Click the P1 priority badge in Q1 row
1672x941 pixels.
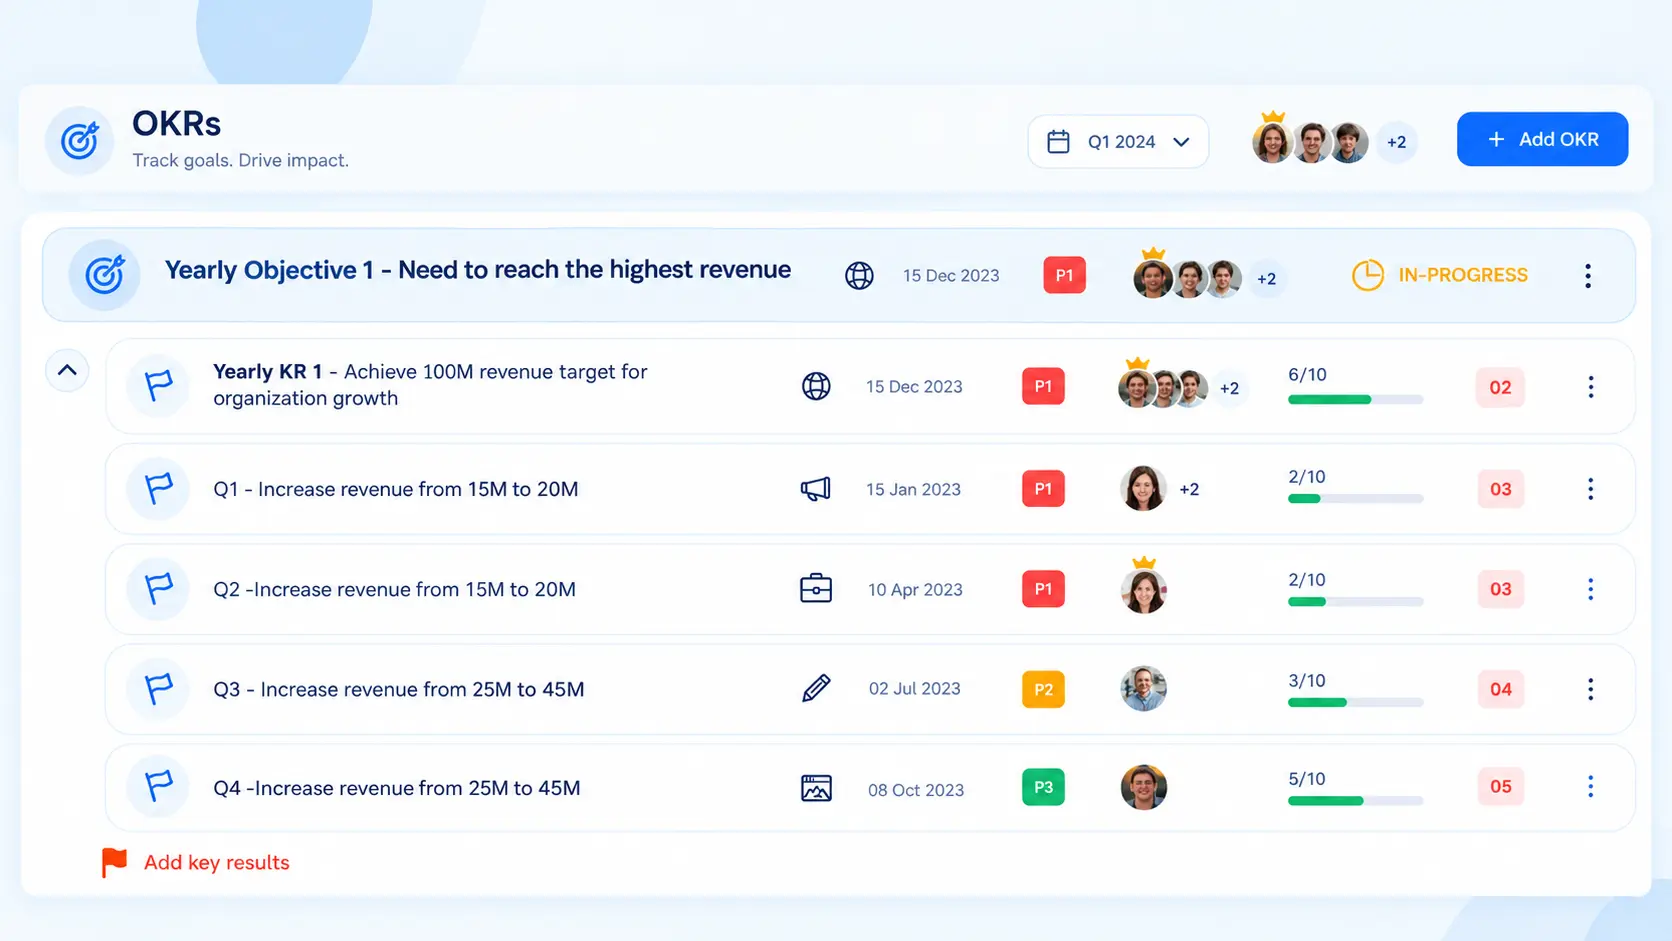click(1043, 489)
